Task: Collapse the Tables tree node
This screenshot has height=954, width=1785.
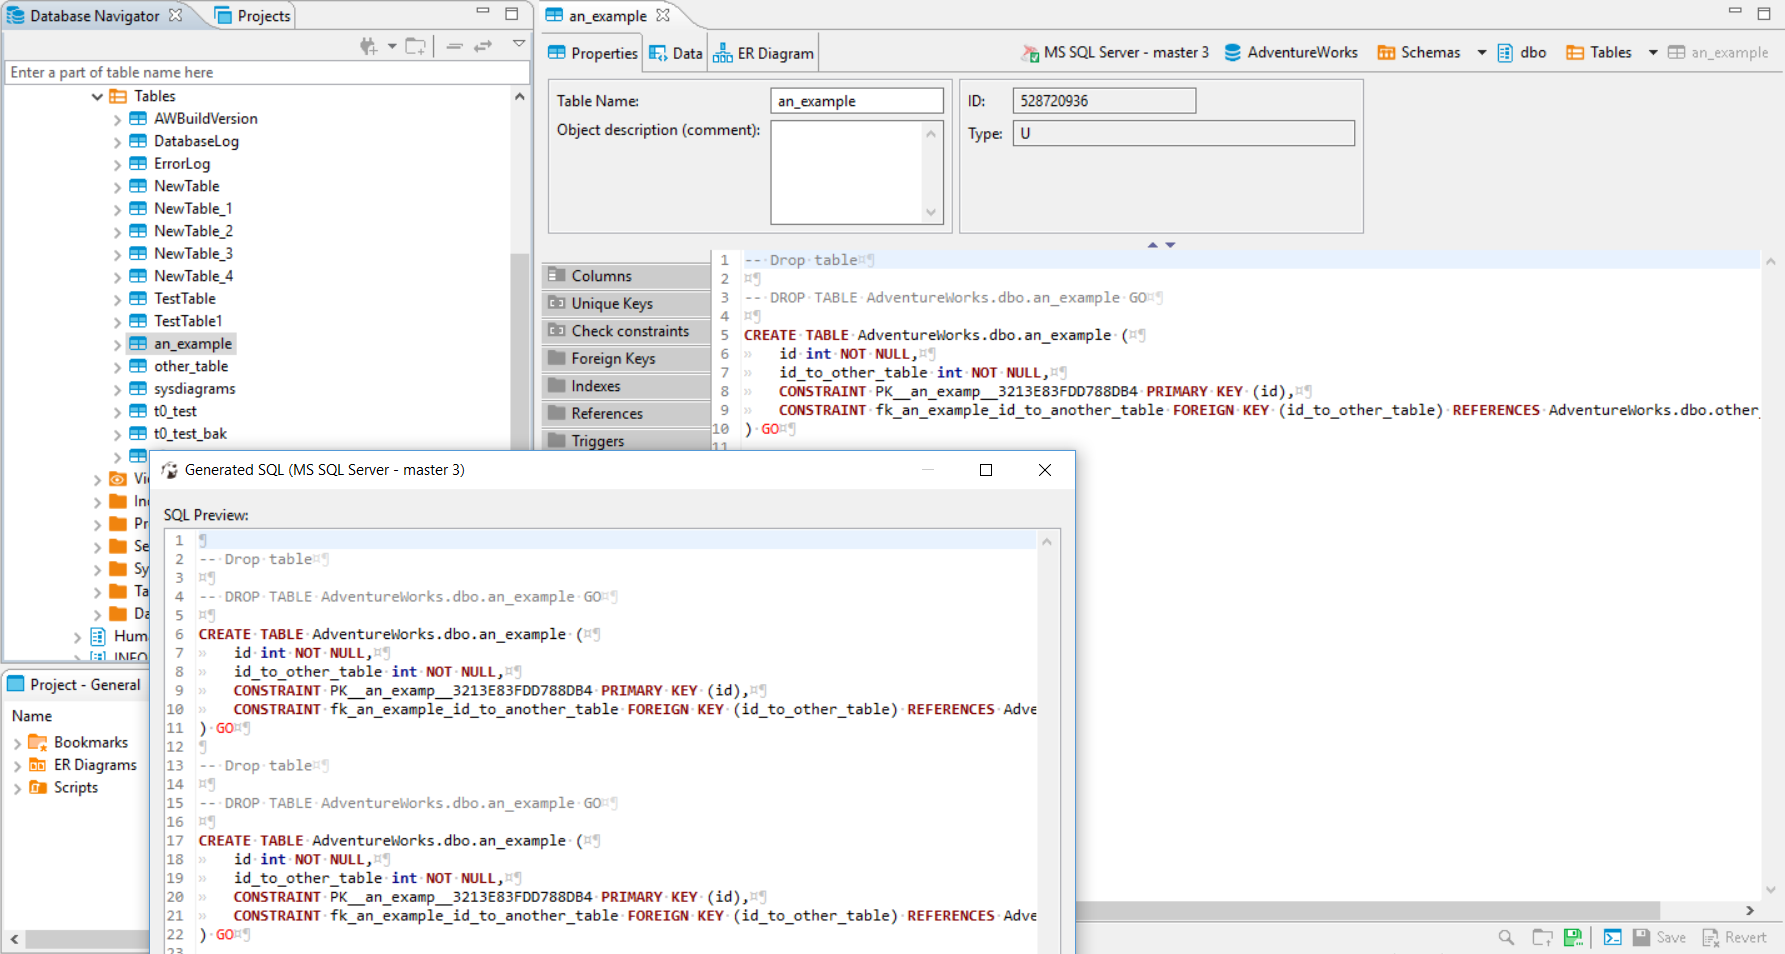Action: tap(97, 95)
